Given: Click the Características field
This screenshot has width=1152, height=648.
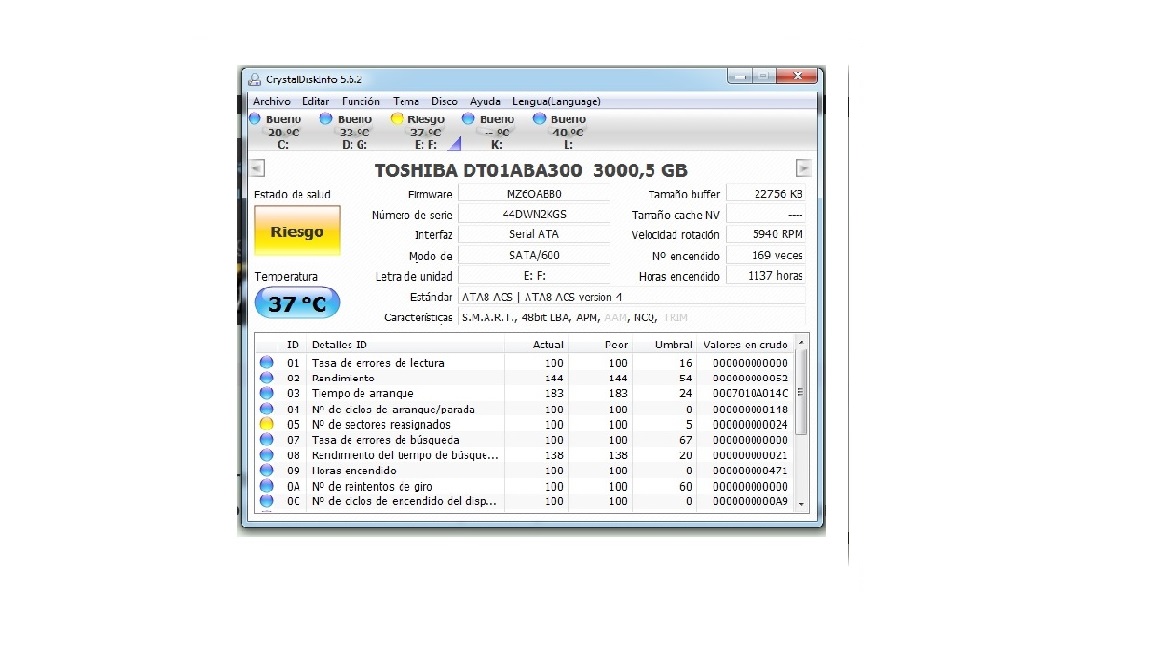Looking at the screenshot, I should [632, 317].
